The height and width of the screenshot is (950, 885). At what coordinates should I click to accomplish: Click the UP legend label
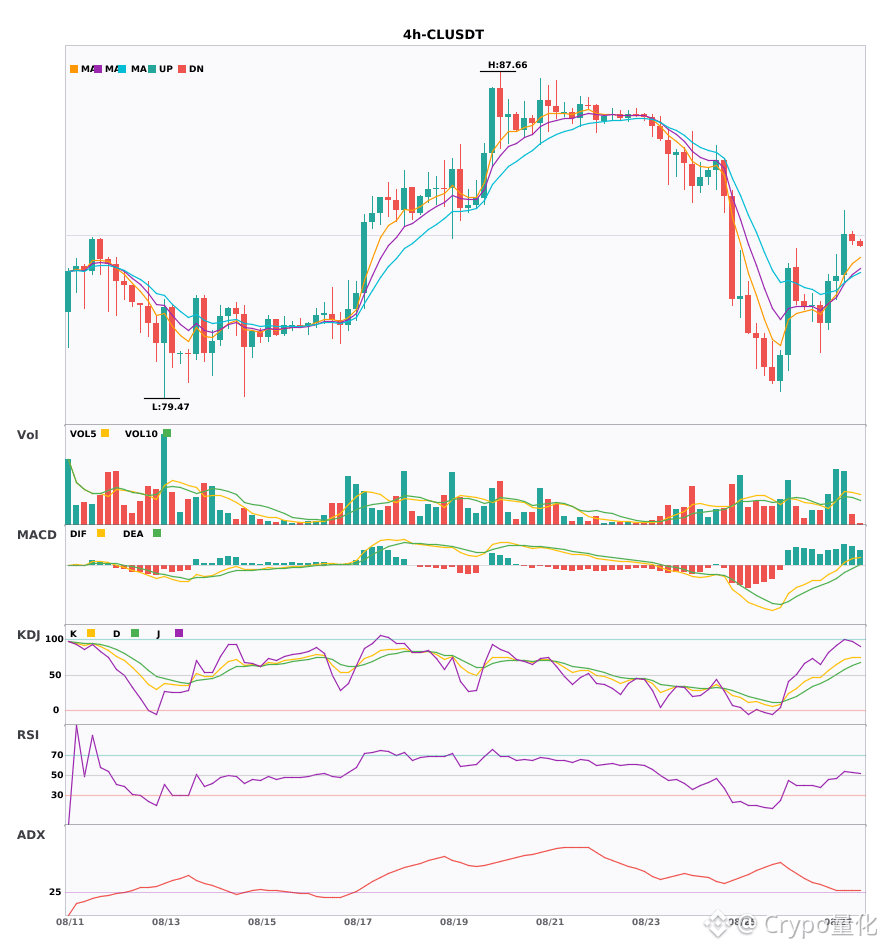click(166, 69)
